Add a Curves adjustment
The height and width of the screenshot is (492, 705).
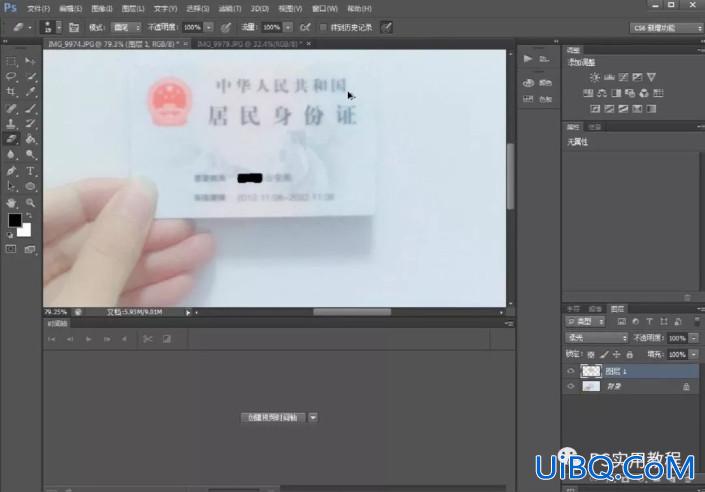pyautogui.click(x=623, y=77)
